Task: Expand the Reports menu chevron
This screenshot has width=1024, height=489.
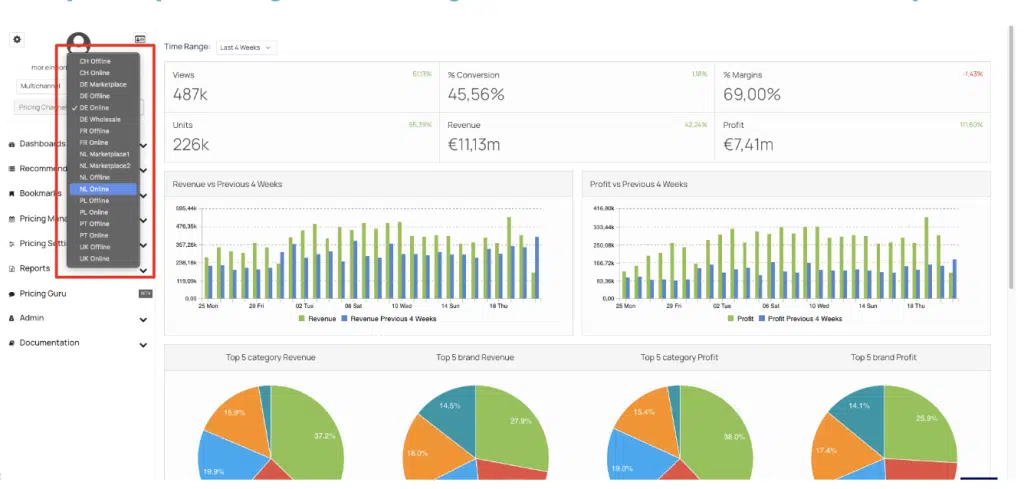Action: point(143,270)
